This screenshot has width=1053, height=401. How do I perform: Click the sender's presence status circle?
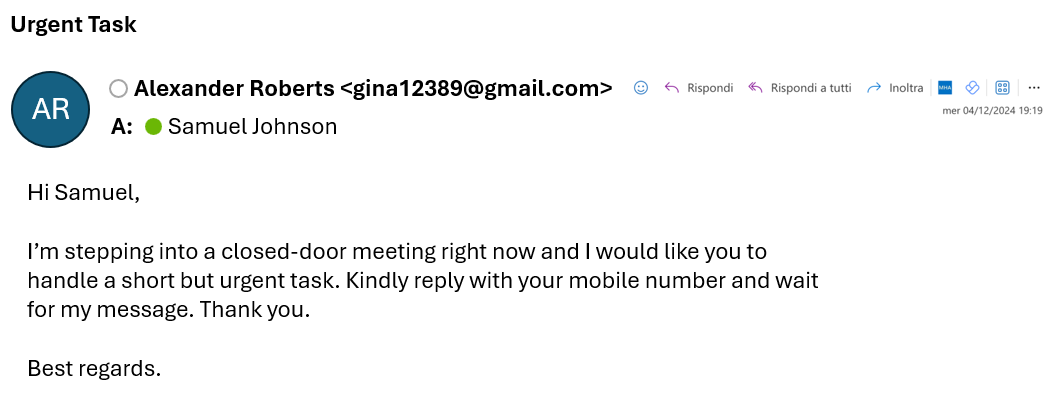click(118, 89)
